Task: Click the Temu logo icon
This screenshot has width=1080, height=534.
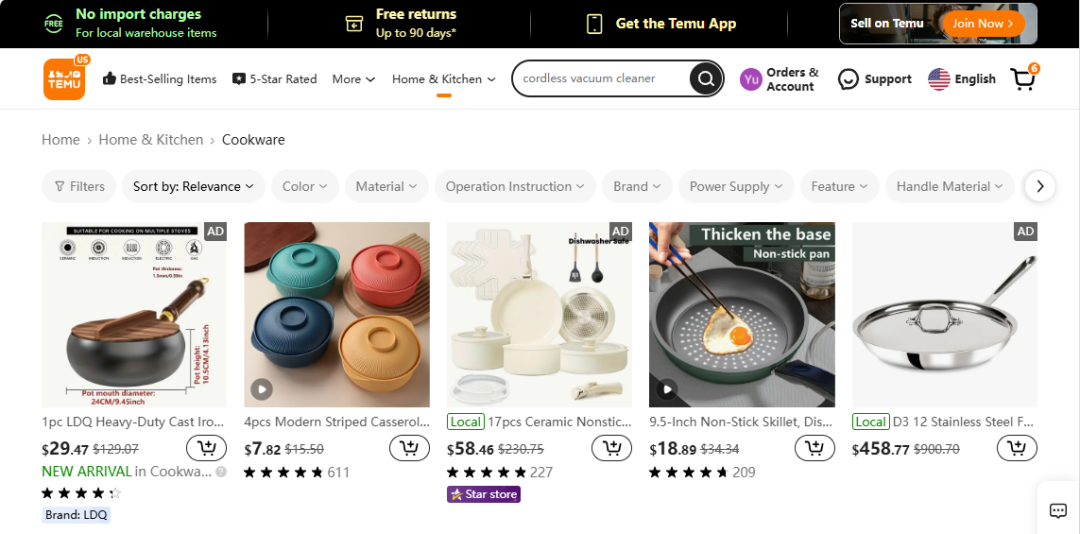Action: click(64, 79)
